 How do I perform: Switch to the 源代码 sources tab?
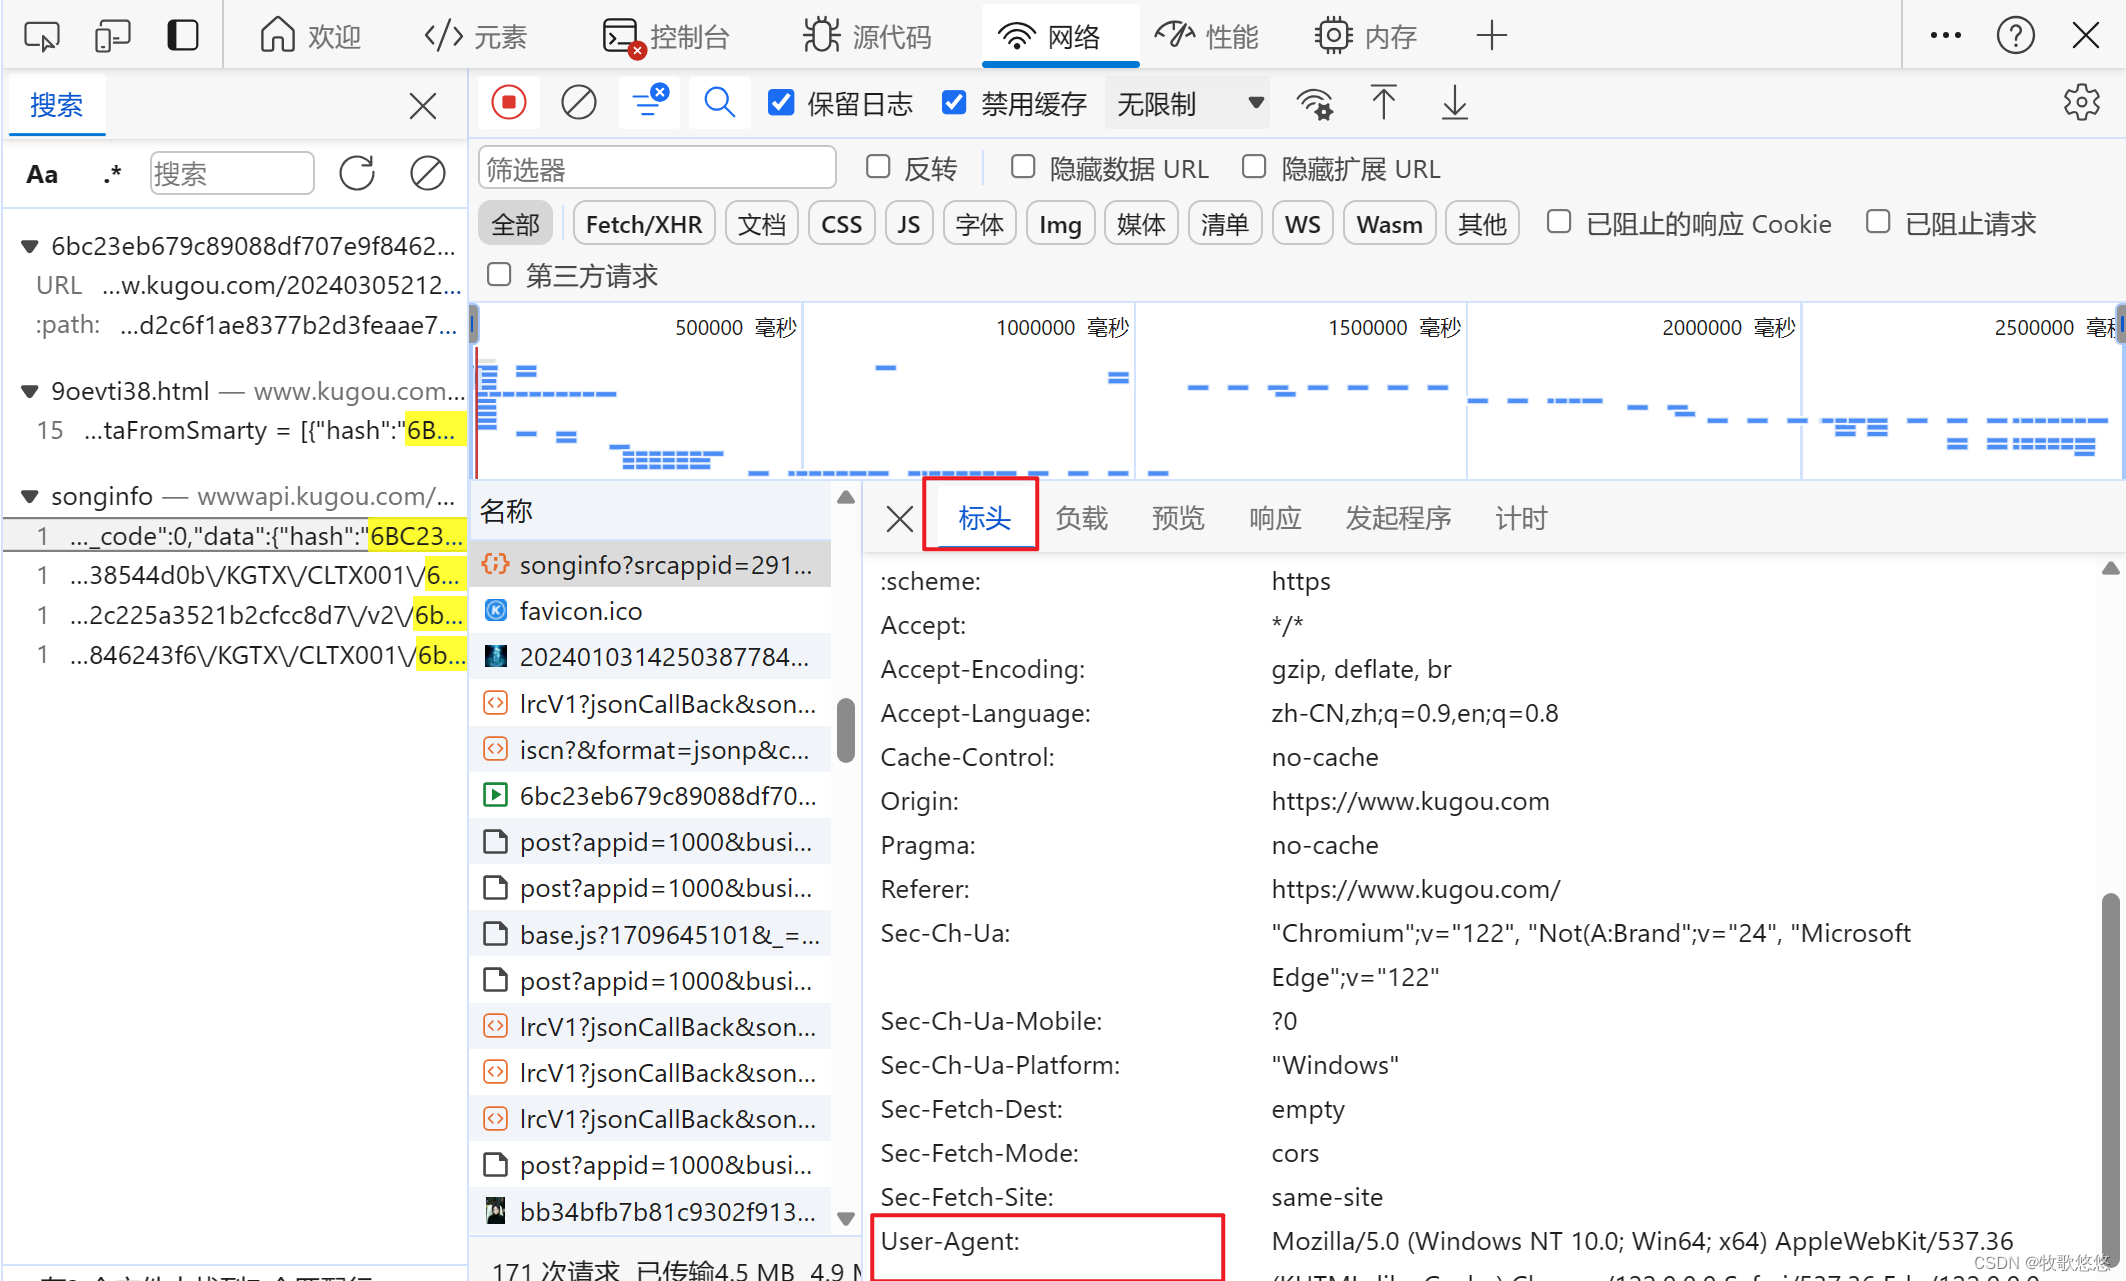point(867,36)
